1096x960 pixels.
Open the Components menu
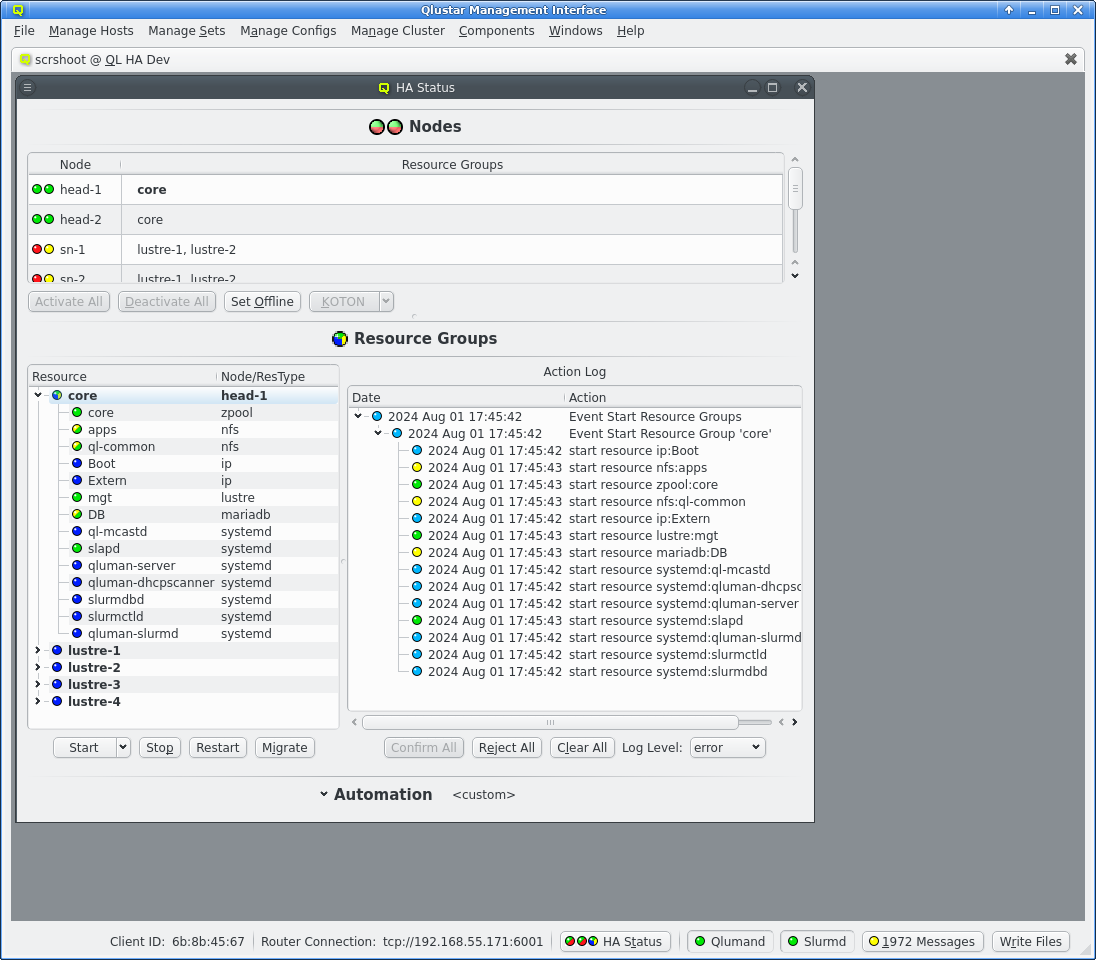click(496, 31)
